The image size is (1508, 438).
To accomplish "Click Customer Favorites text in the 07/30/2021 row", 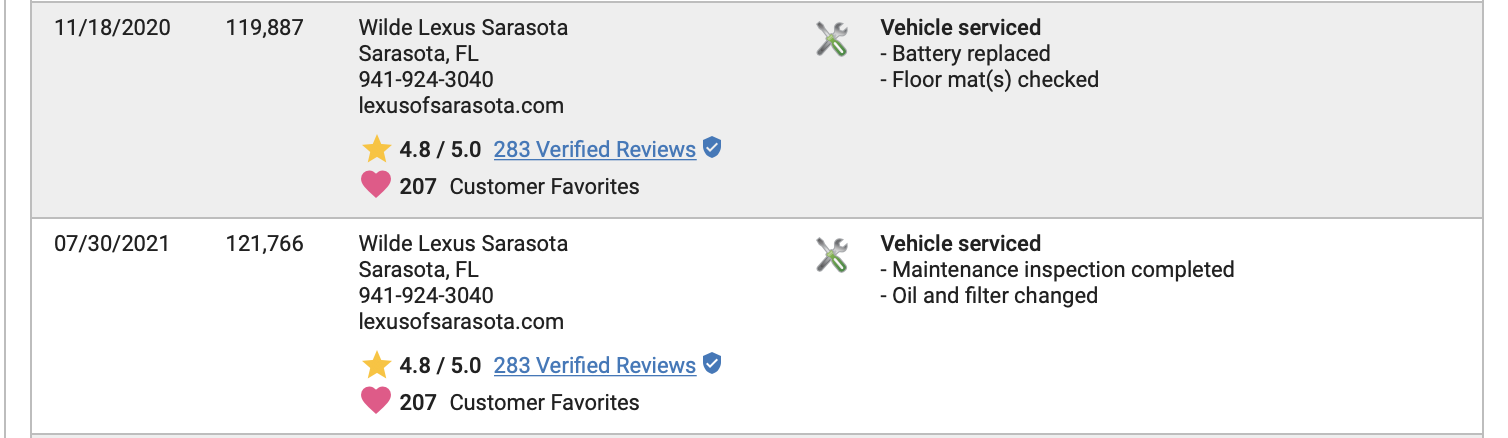I will pos(544,403).
